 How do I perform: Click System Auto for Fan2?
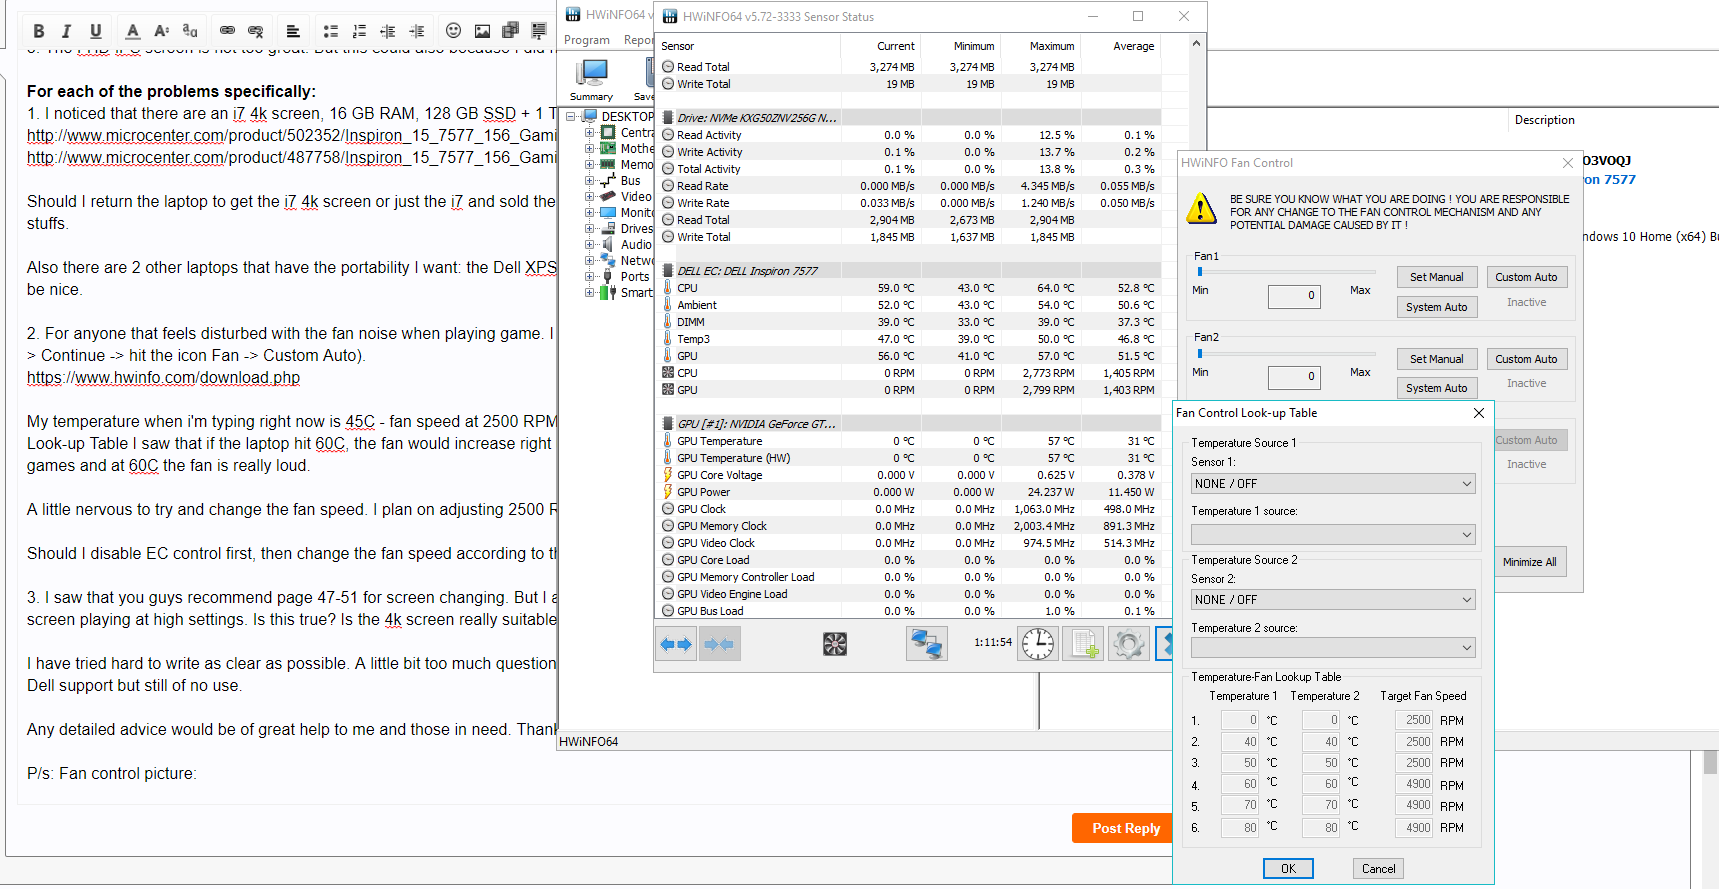(1436, 388)
